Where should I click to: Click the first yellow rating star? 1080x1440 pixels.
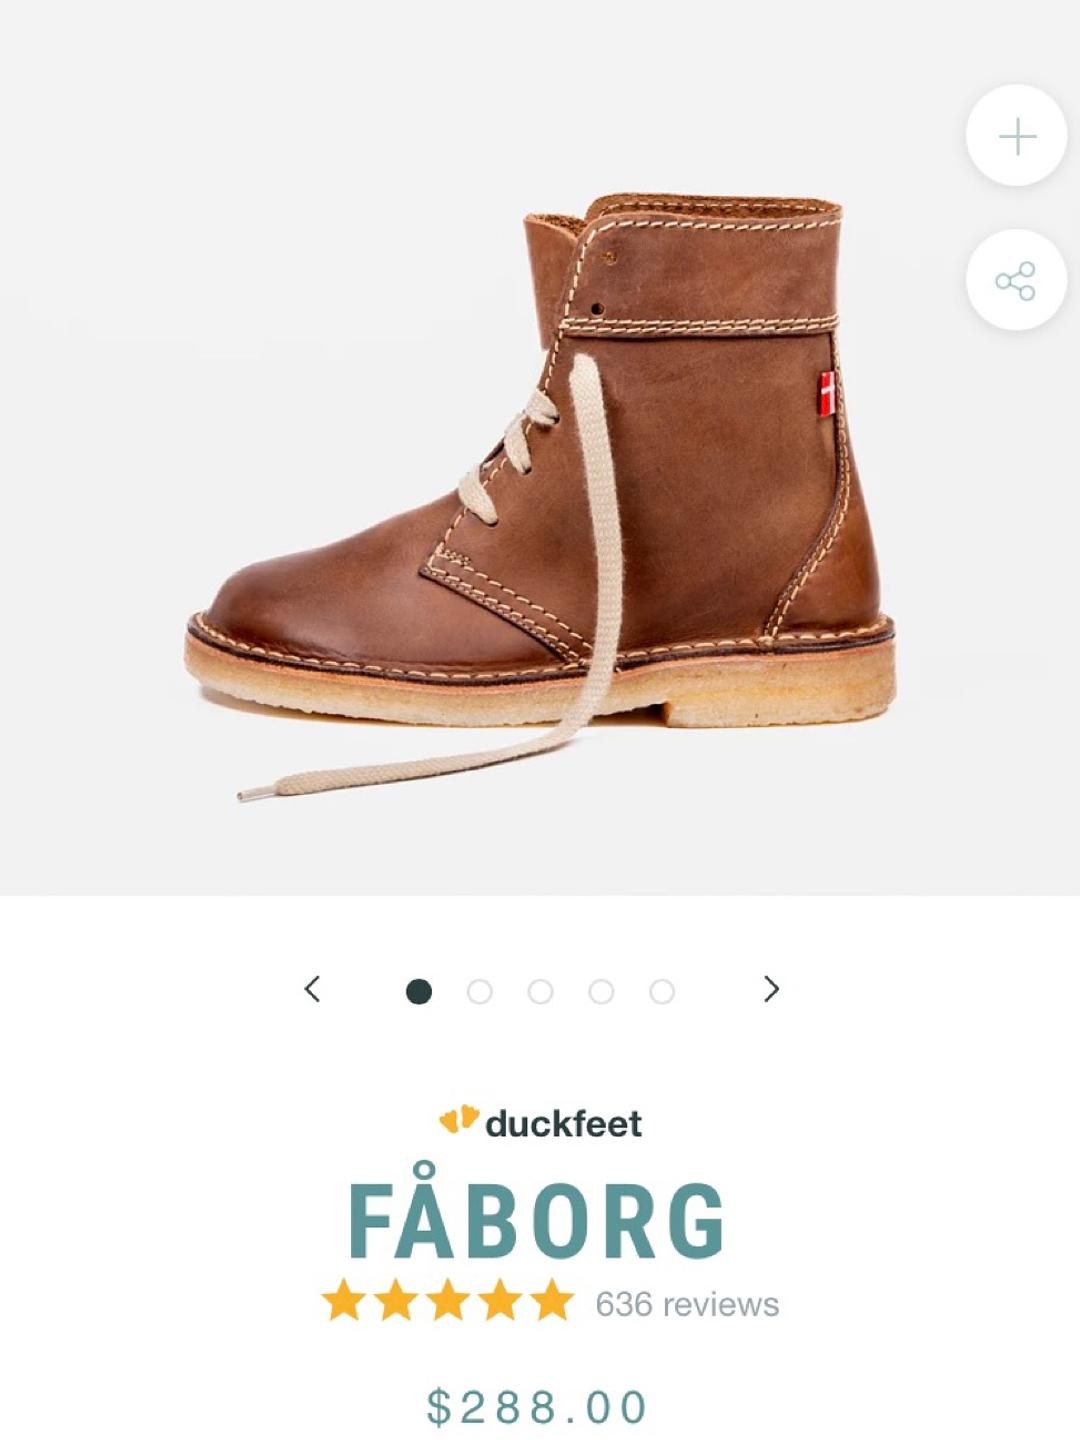(x=343, y=1301)
